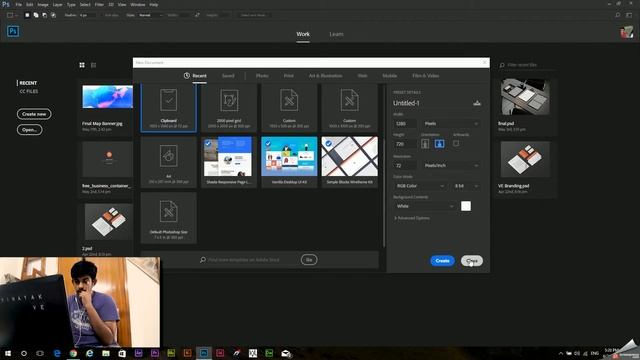Click the white background color swatch
Viewport: 640px width, 360px height.
466,206
